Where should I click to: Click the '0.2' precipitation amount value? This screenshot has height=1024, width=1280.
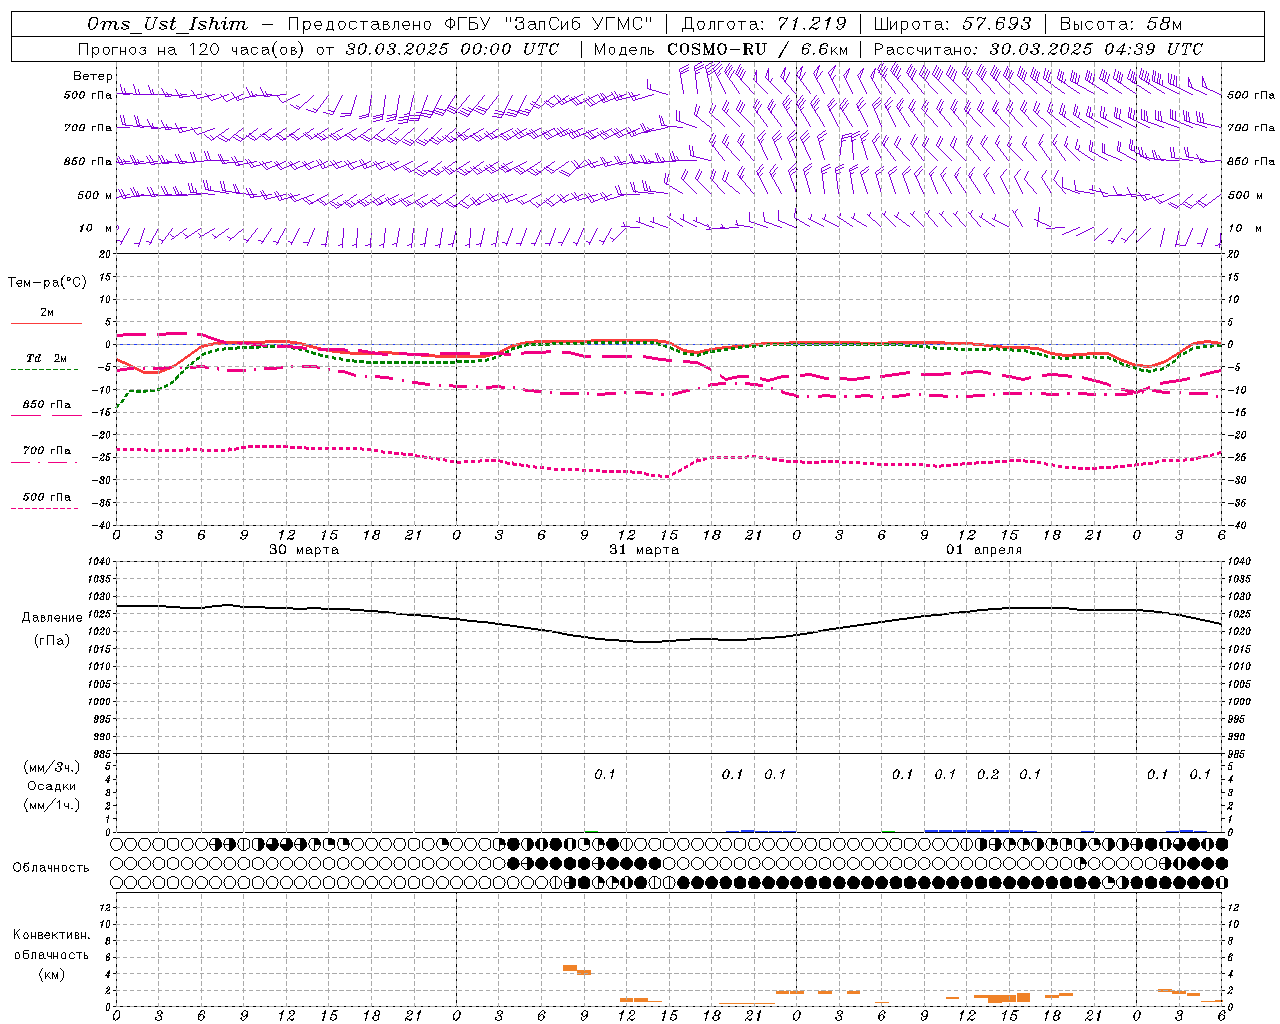pos(988,775)
